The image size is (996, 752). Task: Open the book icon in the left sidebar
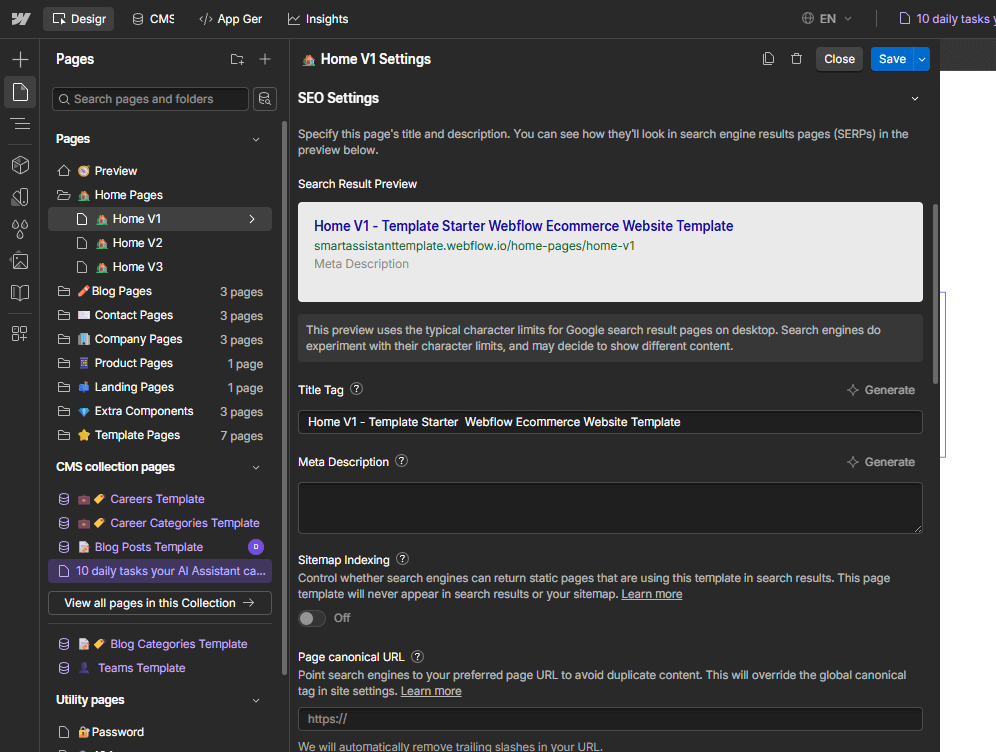[x=20, y=293]
